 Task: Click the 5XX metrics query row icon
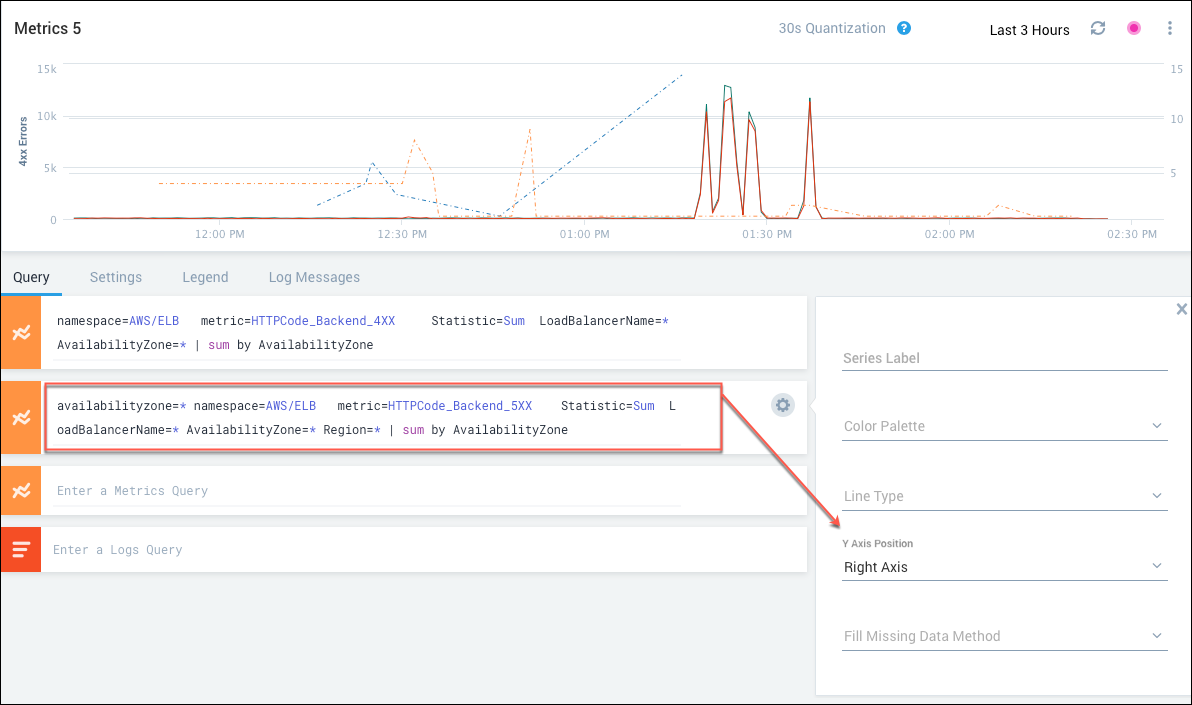pos(21,418)
